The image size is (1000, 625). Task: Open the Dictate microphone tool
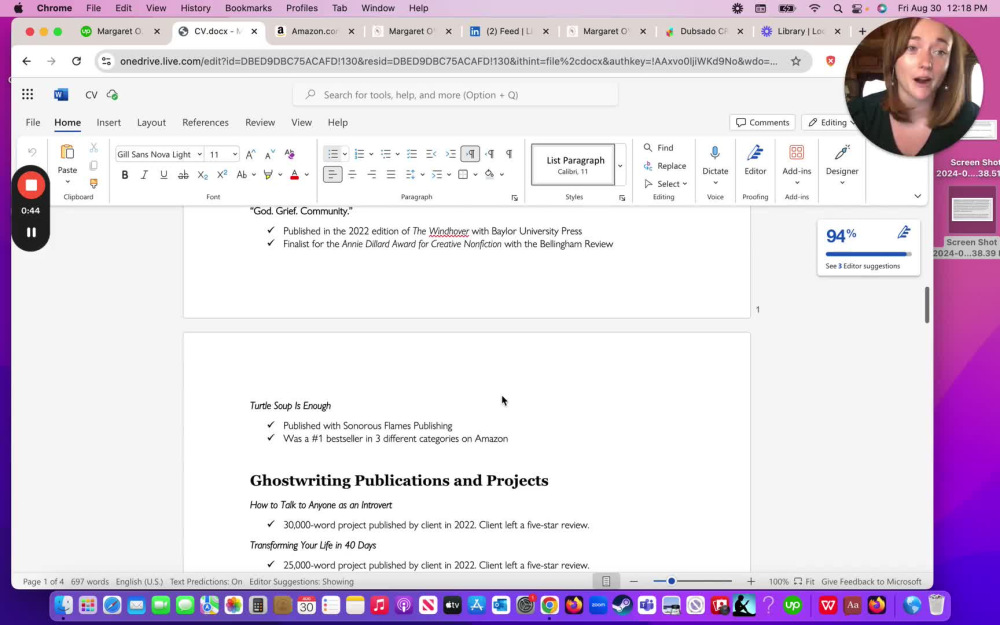[715, 165]
